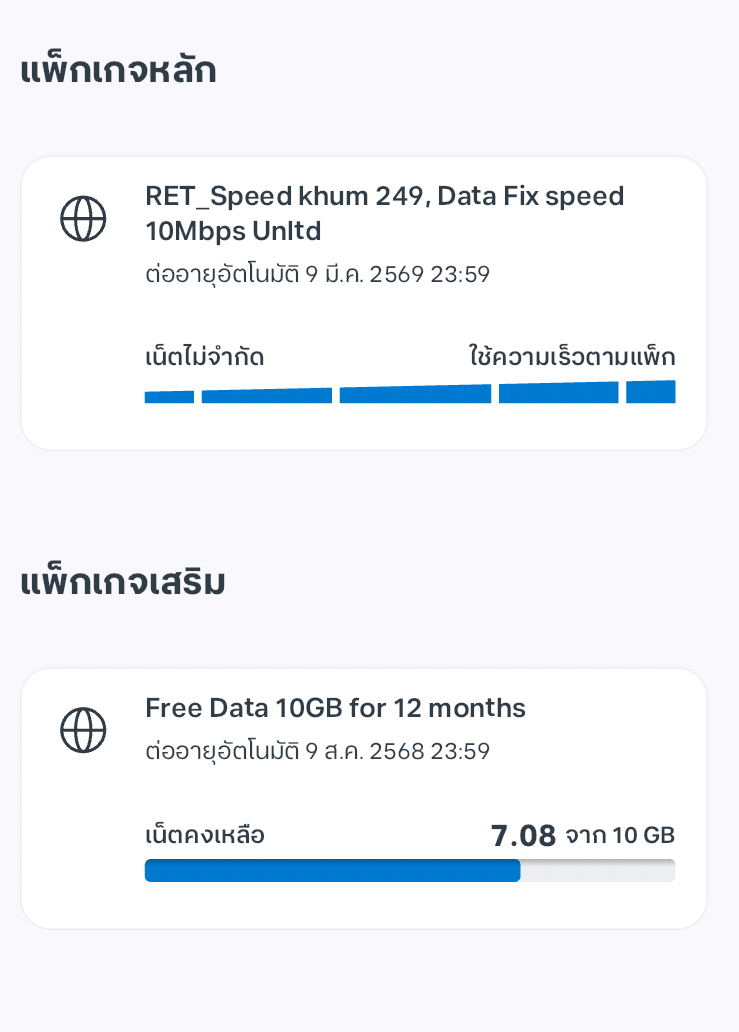This screenshot has width=739, height=1032.
Task: Click first short segment of speed bar
Action: point(169,397)
